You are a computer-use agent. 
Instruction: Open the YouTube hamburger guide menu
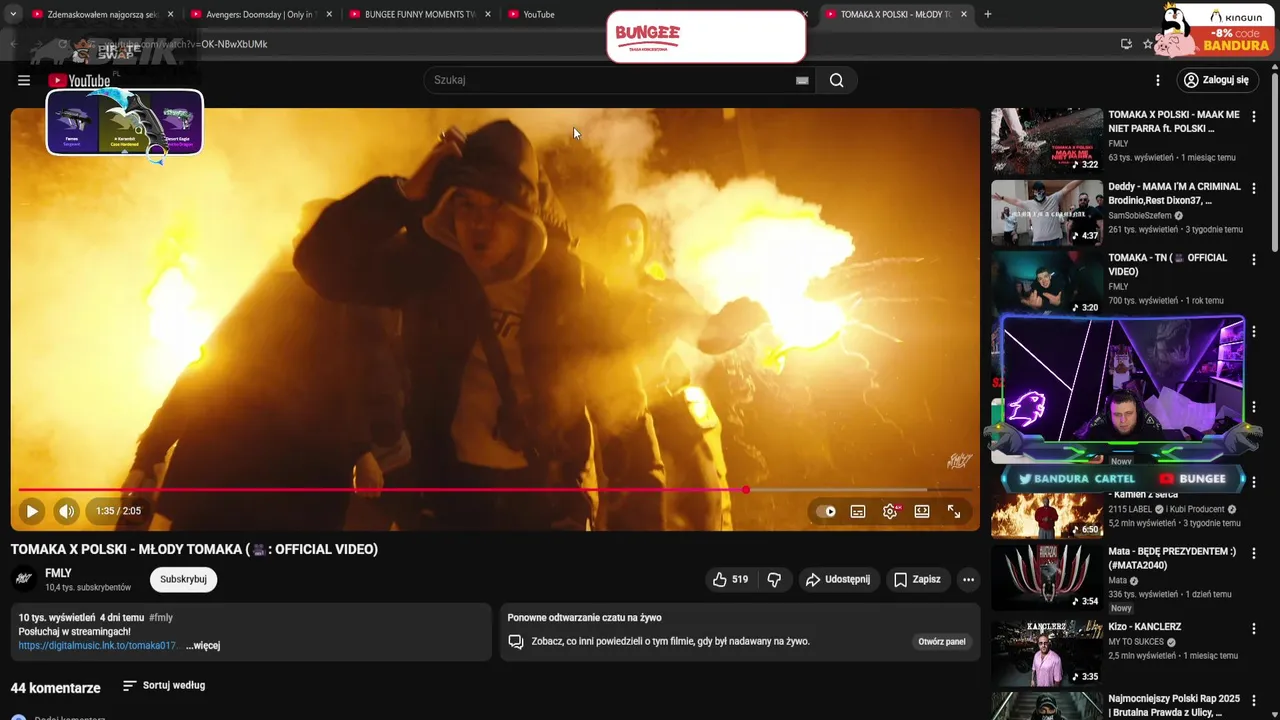[24, 80]
